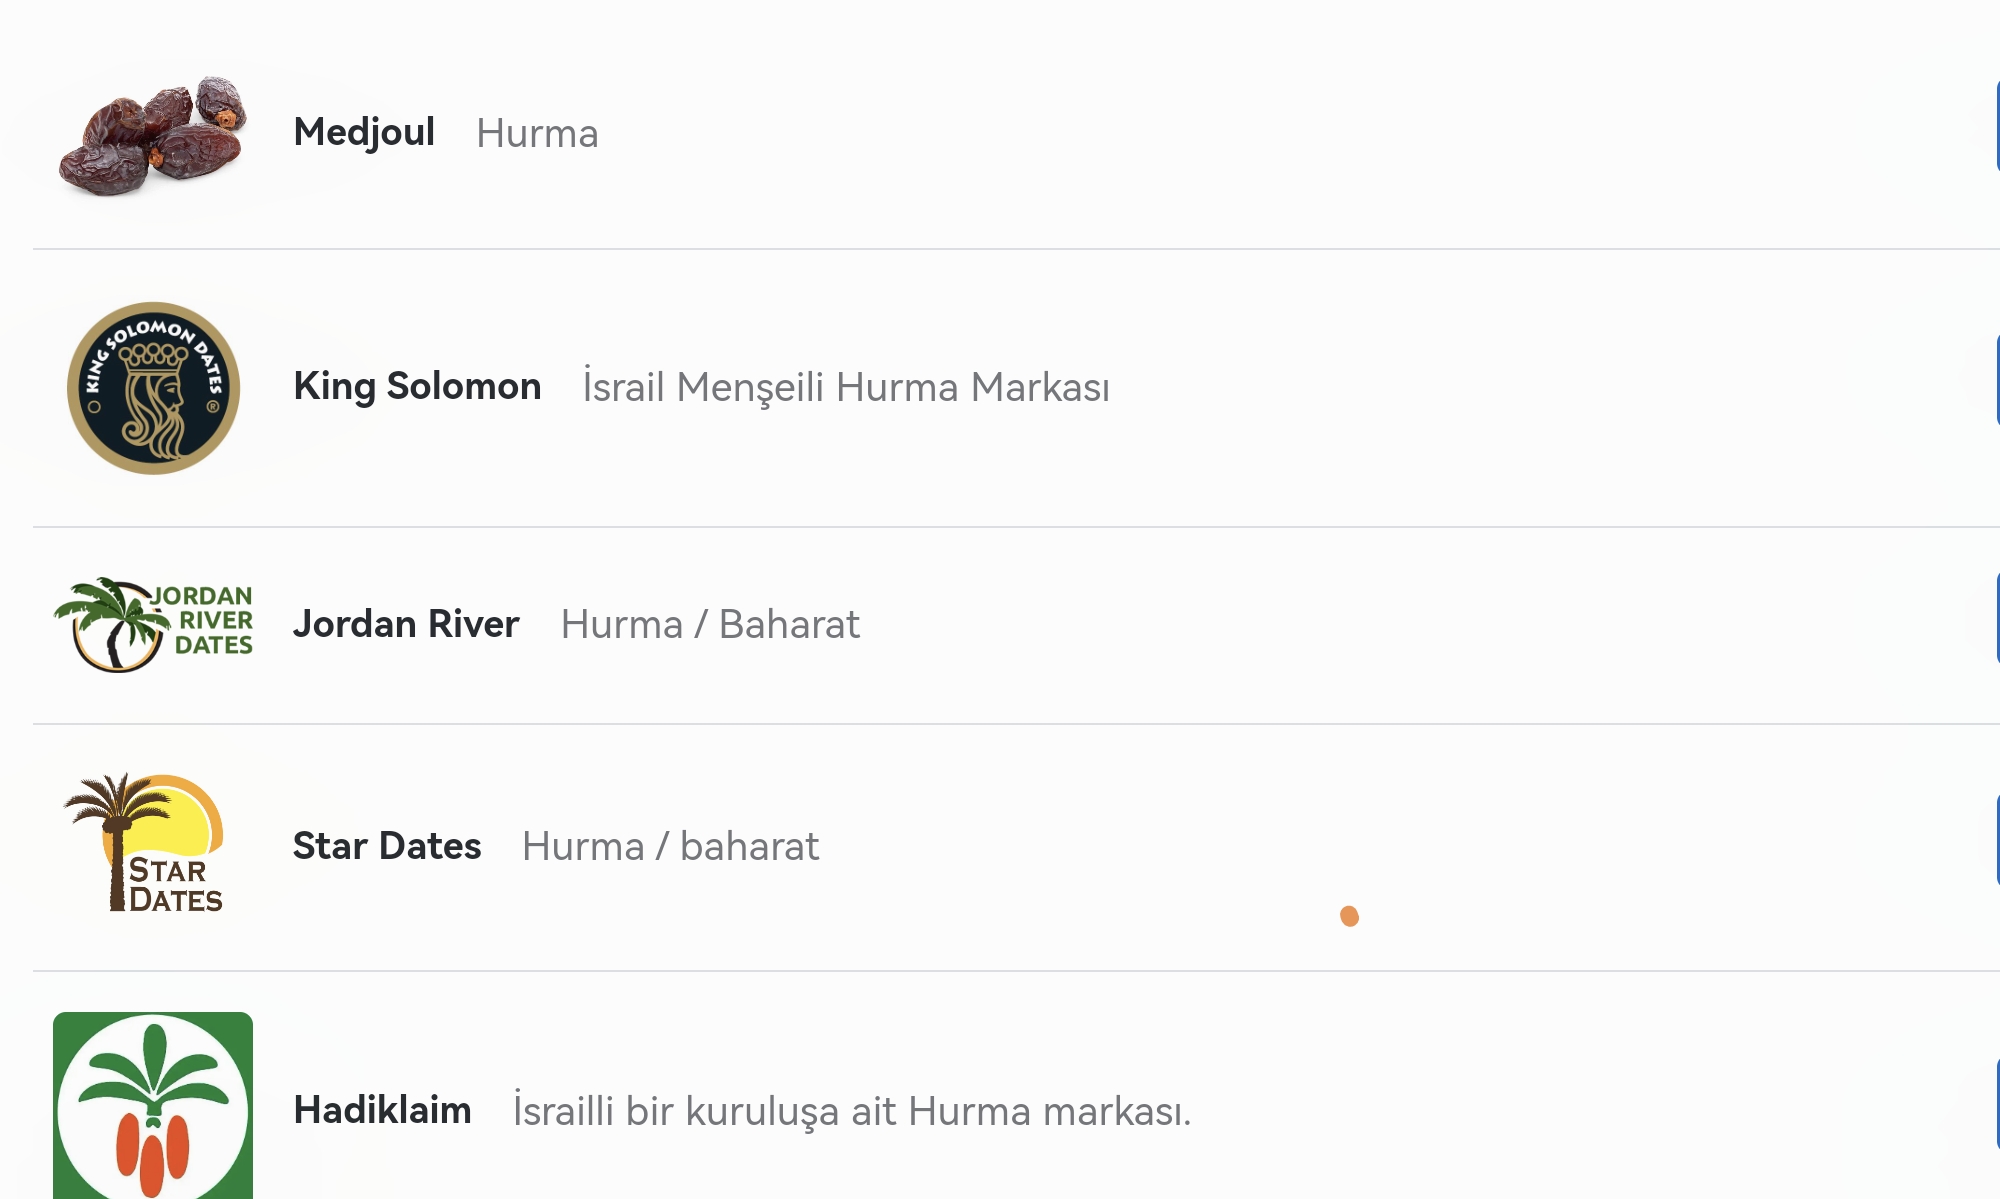The image size is (2000, 1199).
Task: Tap the İsrail Menşeili Hurma Markası description
Action: (x=846, y=387)
